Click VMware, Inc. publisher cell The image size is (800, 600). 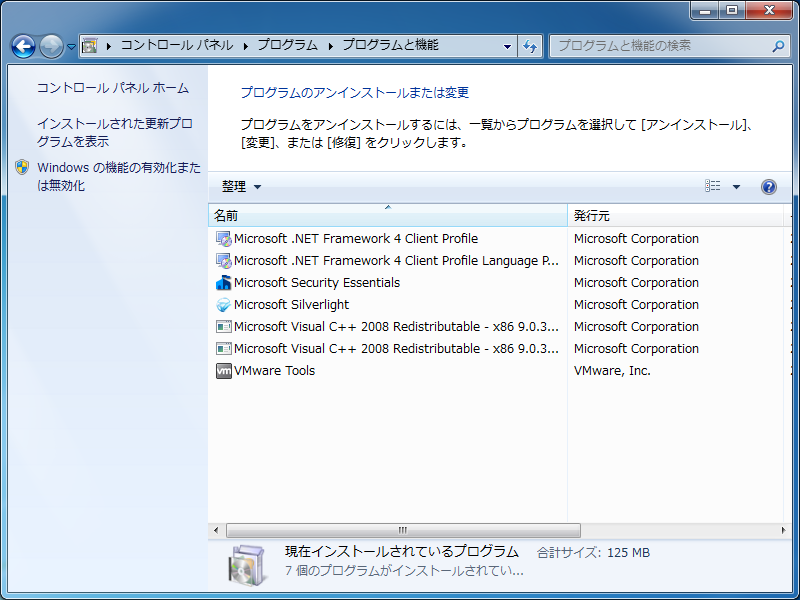[612, 370]
